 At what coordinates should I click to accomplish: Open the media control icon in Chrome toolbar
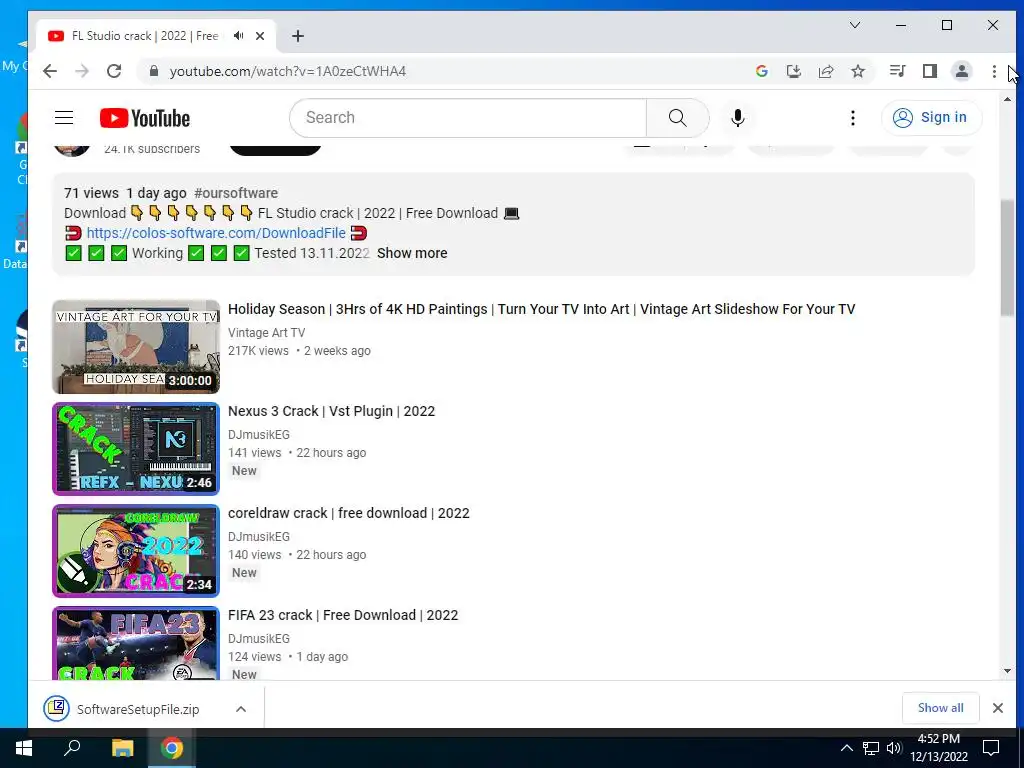pos(897,71)
